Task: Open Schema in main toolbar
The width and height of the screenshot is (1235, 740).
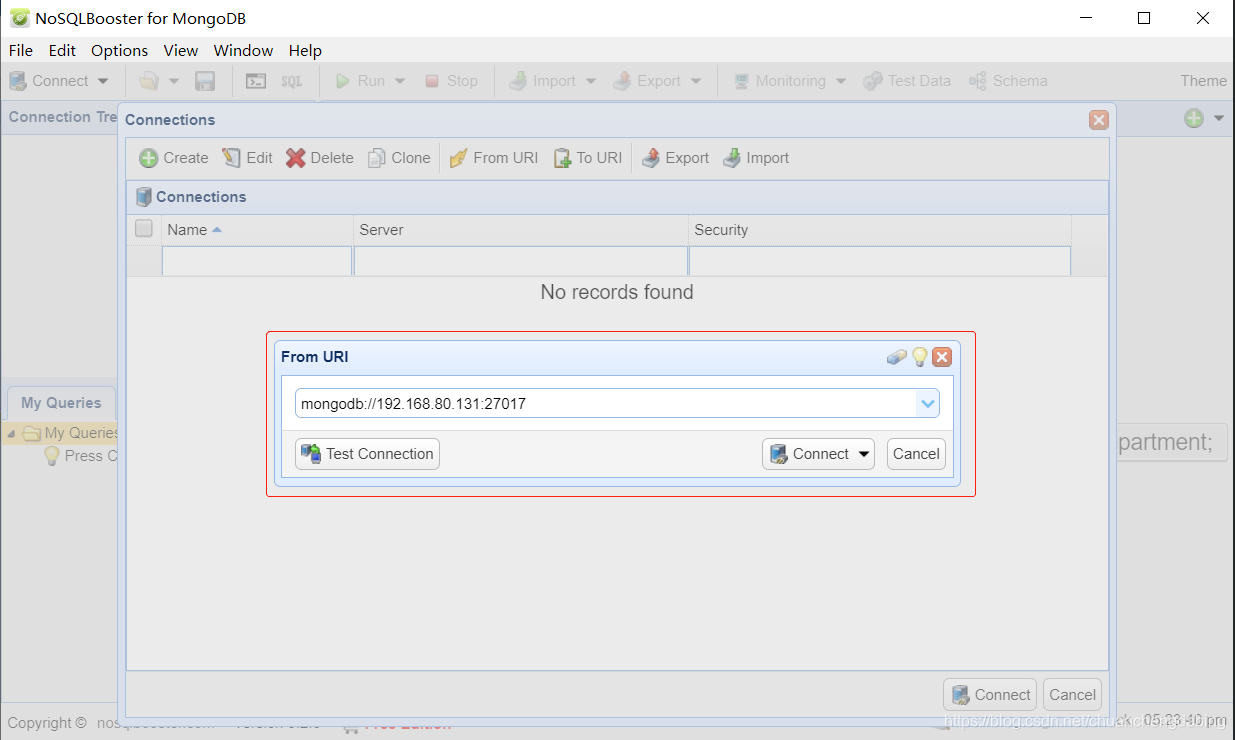Action: click(x=1008, y=81)
